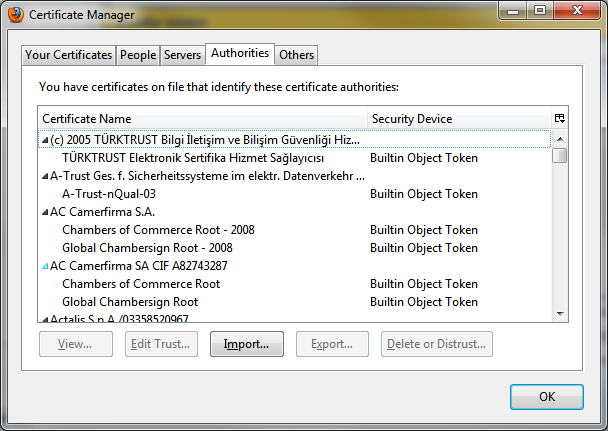The width and height of the screenshot is (608, 431).
Task: Click the vertical scrollbar thumb
Action: [560, 156]
